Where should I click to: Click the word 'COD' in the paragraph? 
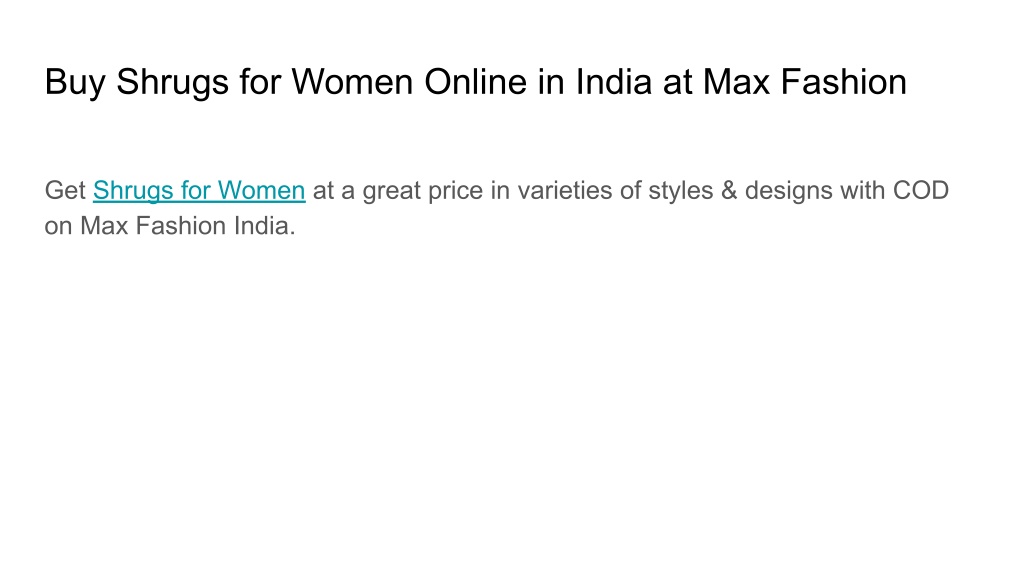[920, 191]
